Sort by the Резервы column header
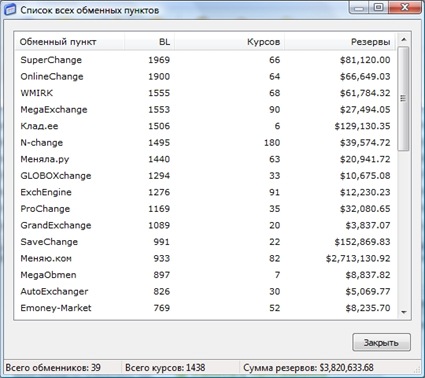 (340, 42)
